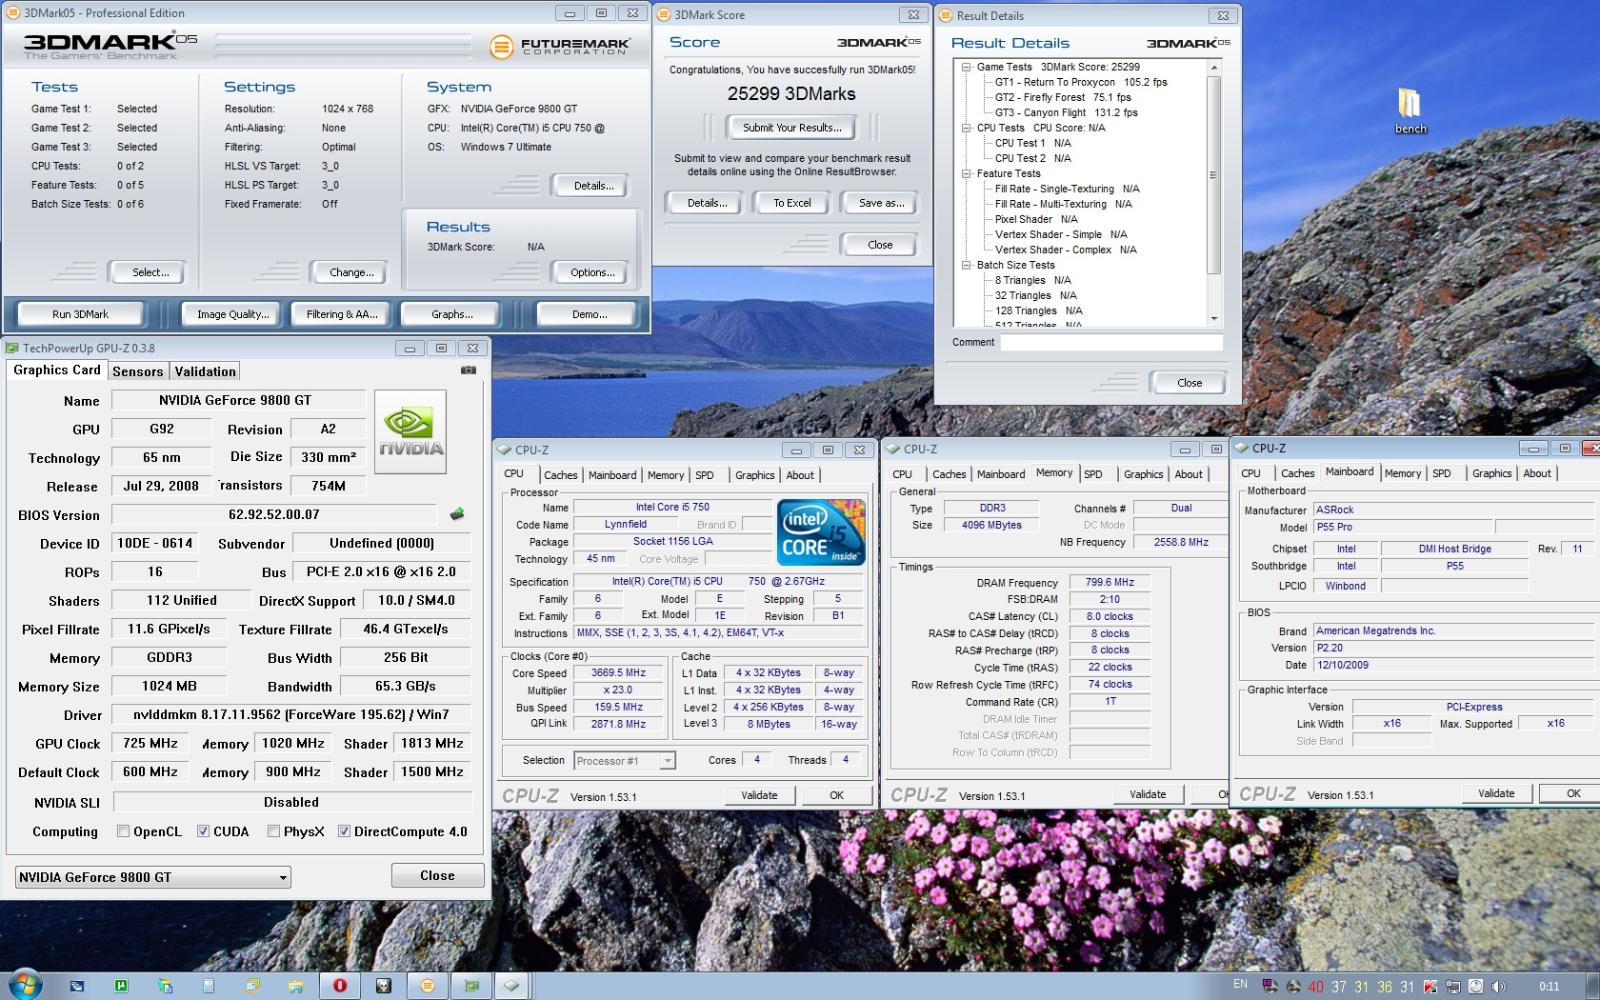The height and width of the screenshot is (1000, 1600).
Task: Click the Result Details vertical scrollbar
Action: pos(1214,192)
